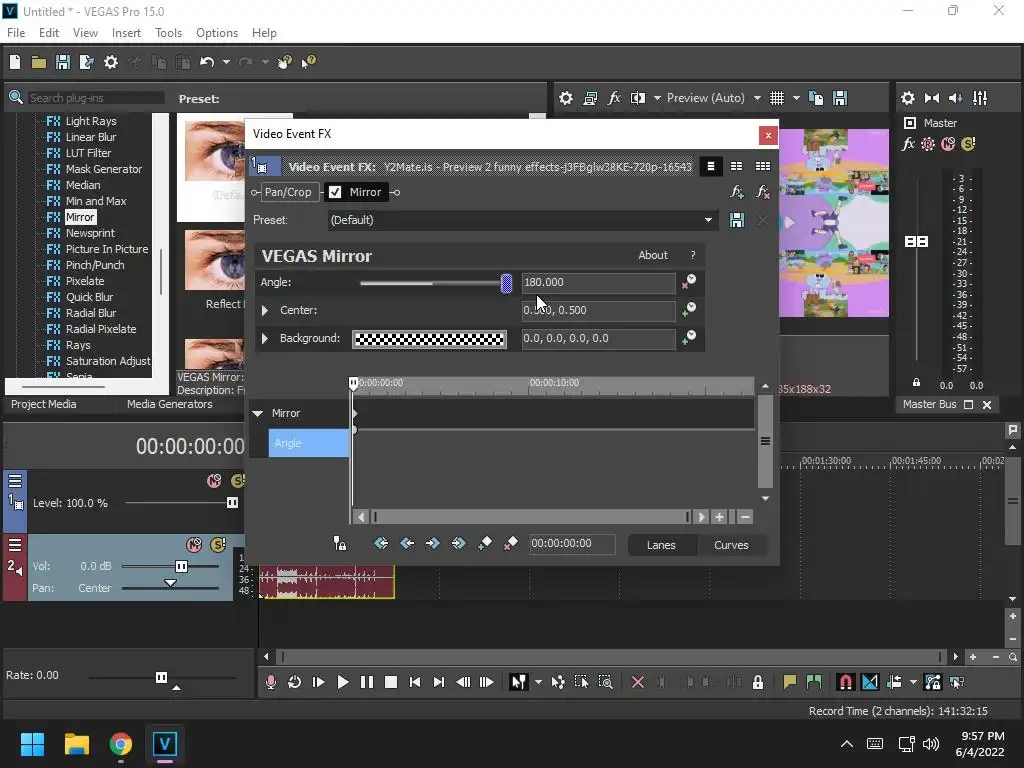
Task: Open the Tools menu
Action: pyautogui.click(x=168, y=33)
